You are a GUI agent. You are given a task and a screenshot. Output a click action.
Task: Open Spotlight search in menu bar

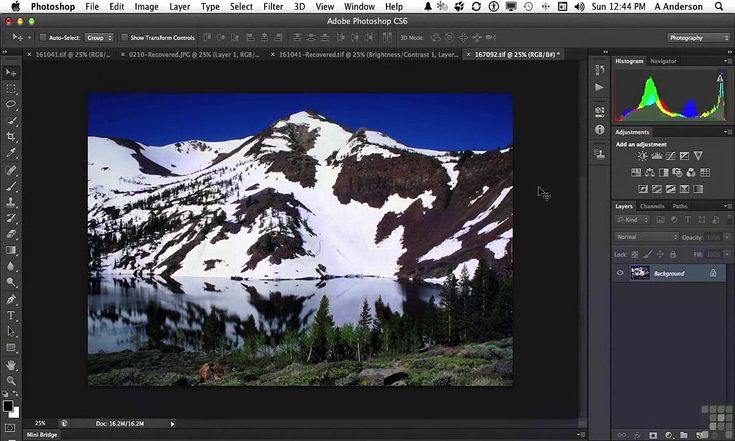coord(719,7)
